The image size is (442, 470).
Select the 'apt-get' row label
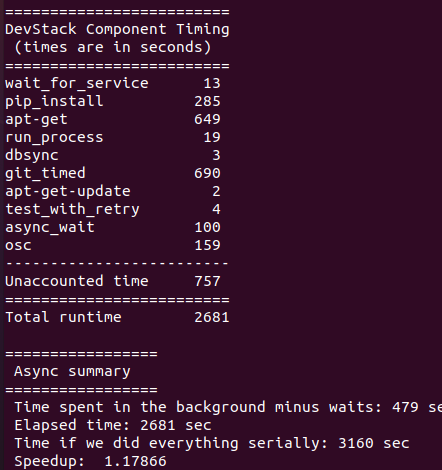(36, 119)
